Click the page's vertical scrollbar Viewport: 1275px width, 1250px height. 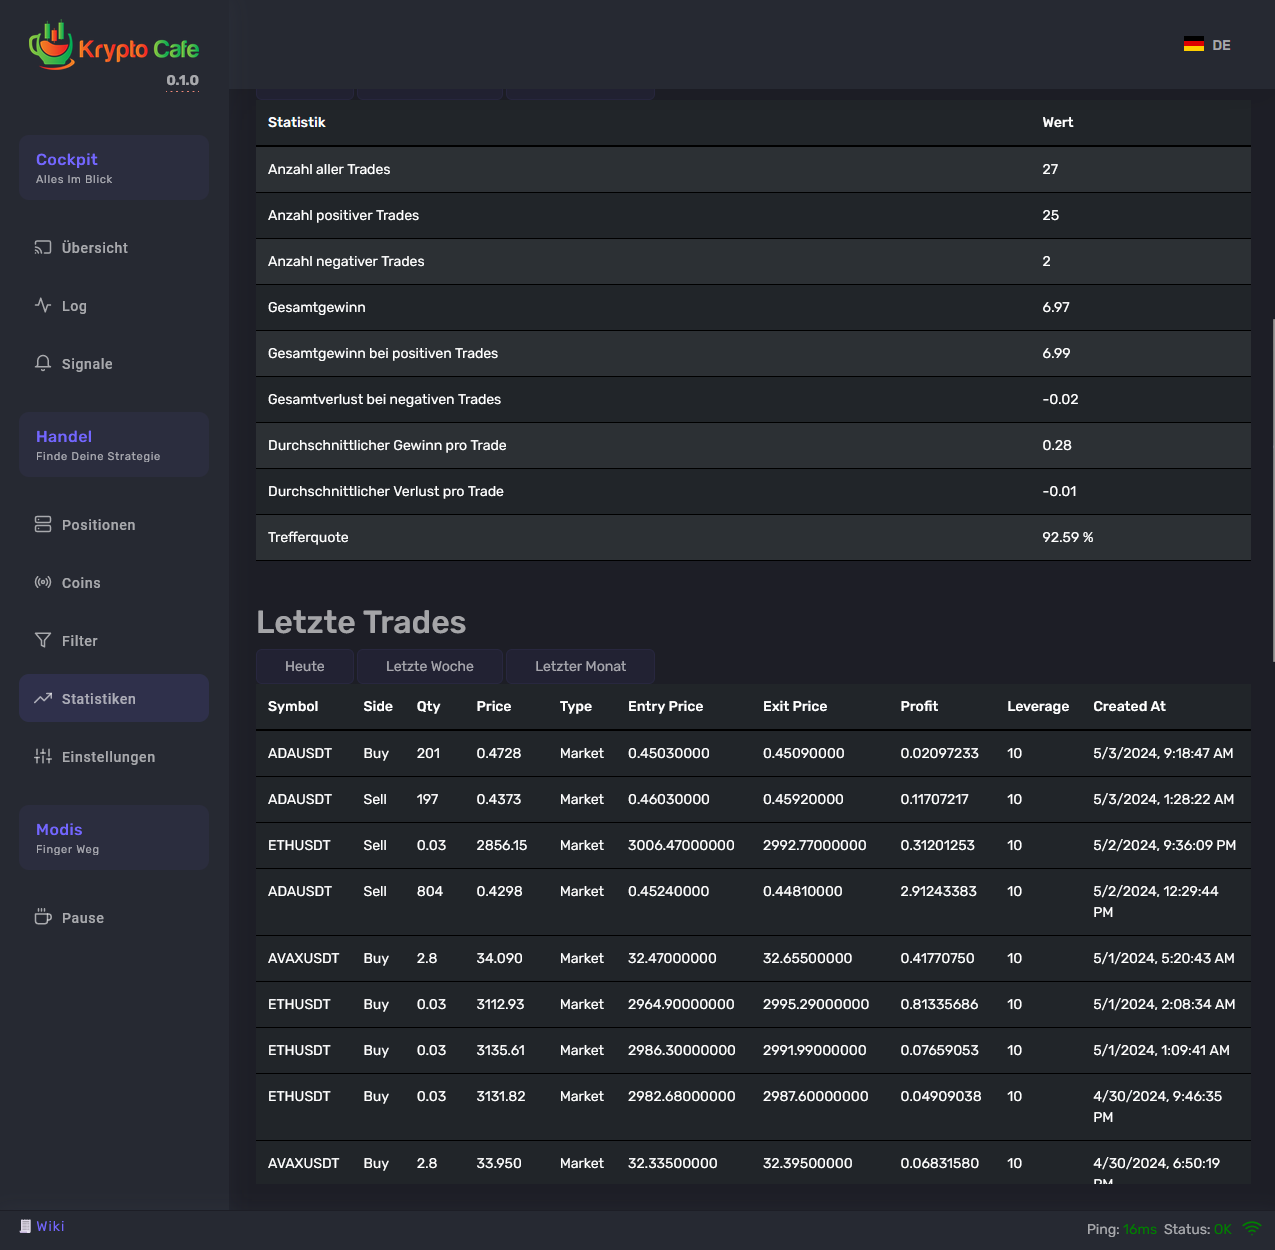pyautogui.click(x=1273, y=490)
